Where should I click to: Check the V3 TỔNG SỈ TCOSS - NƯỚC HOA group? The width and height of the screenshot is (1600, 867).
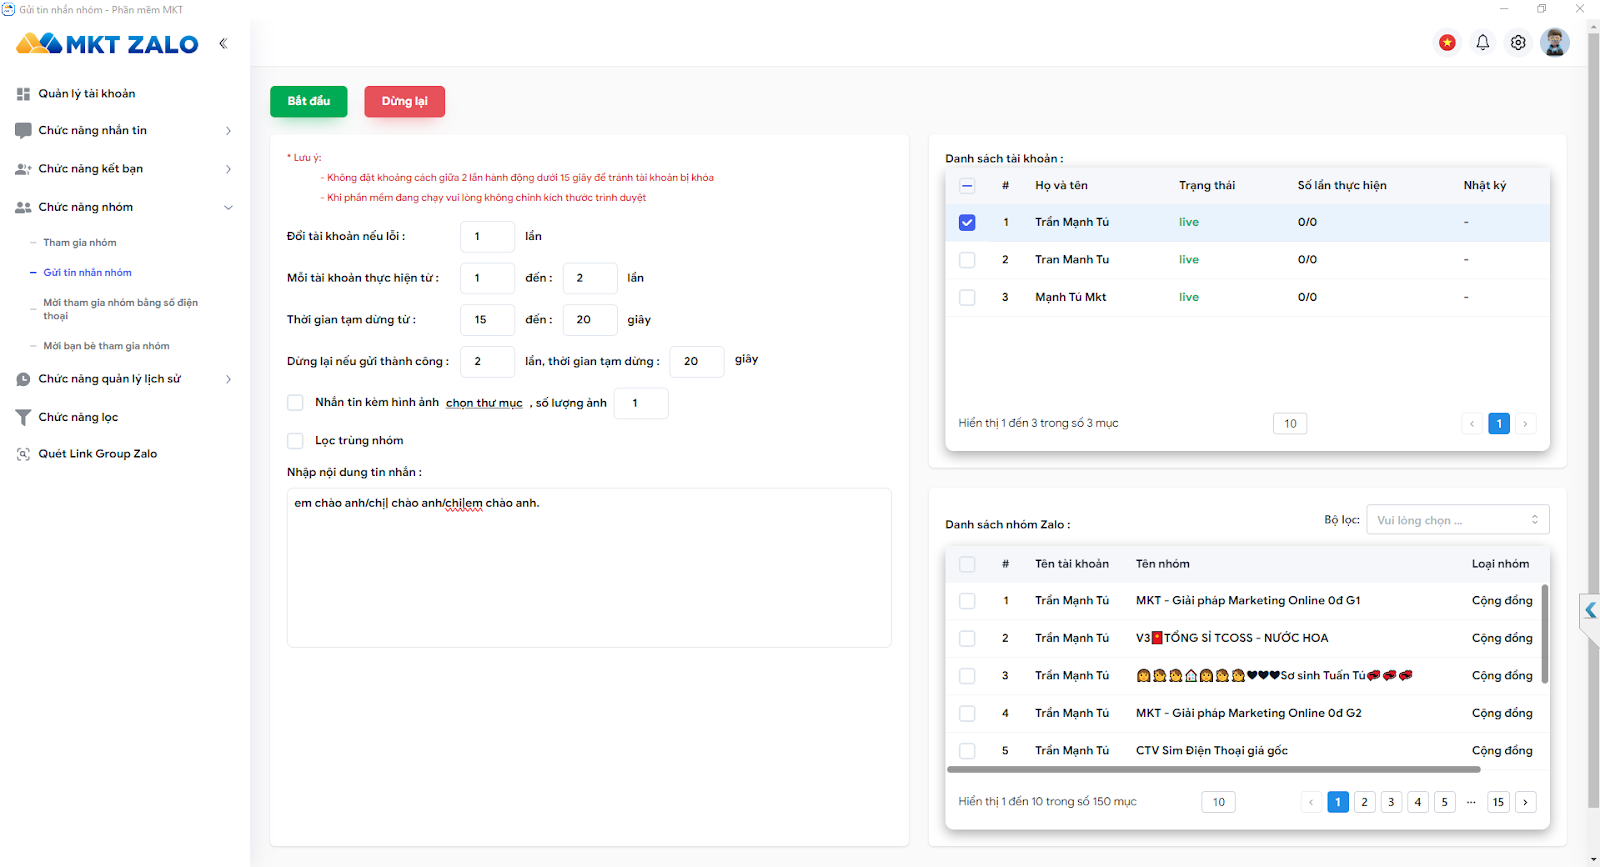coord(967,638)
